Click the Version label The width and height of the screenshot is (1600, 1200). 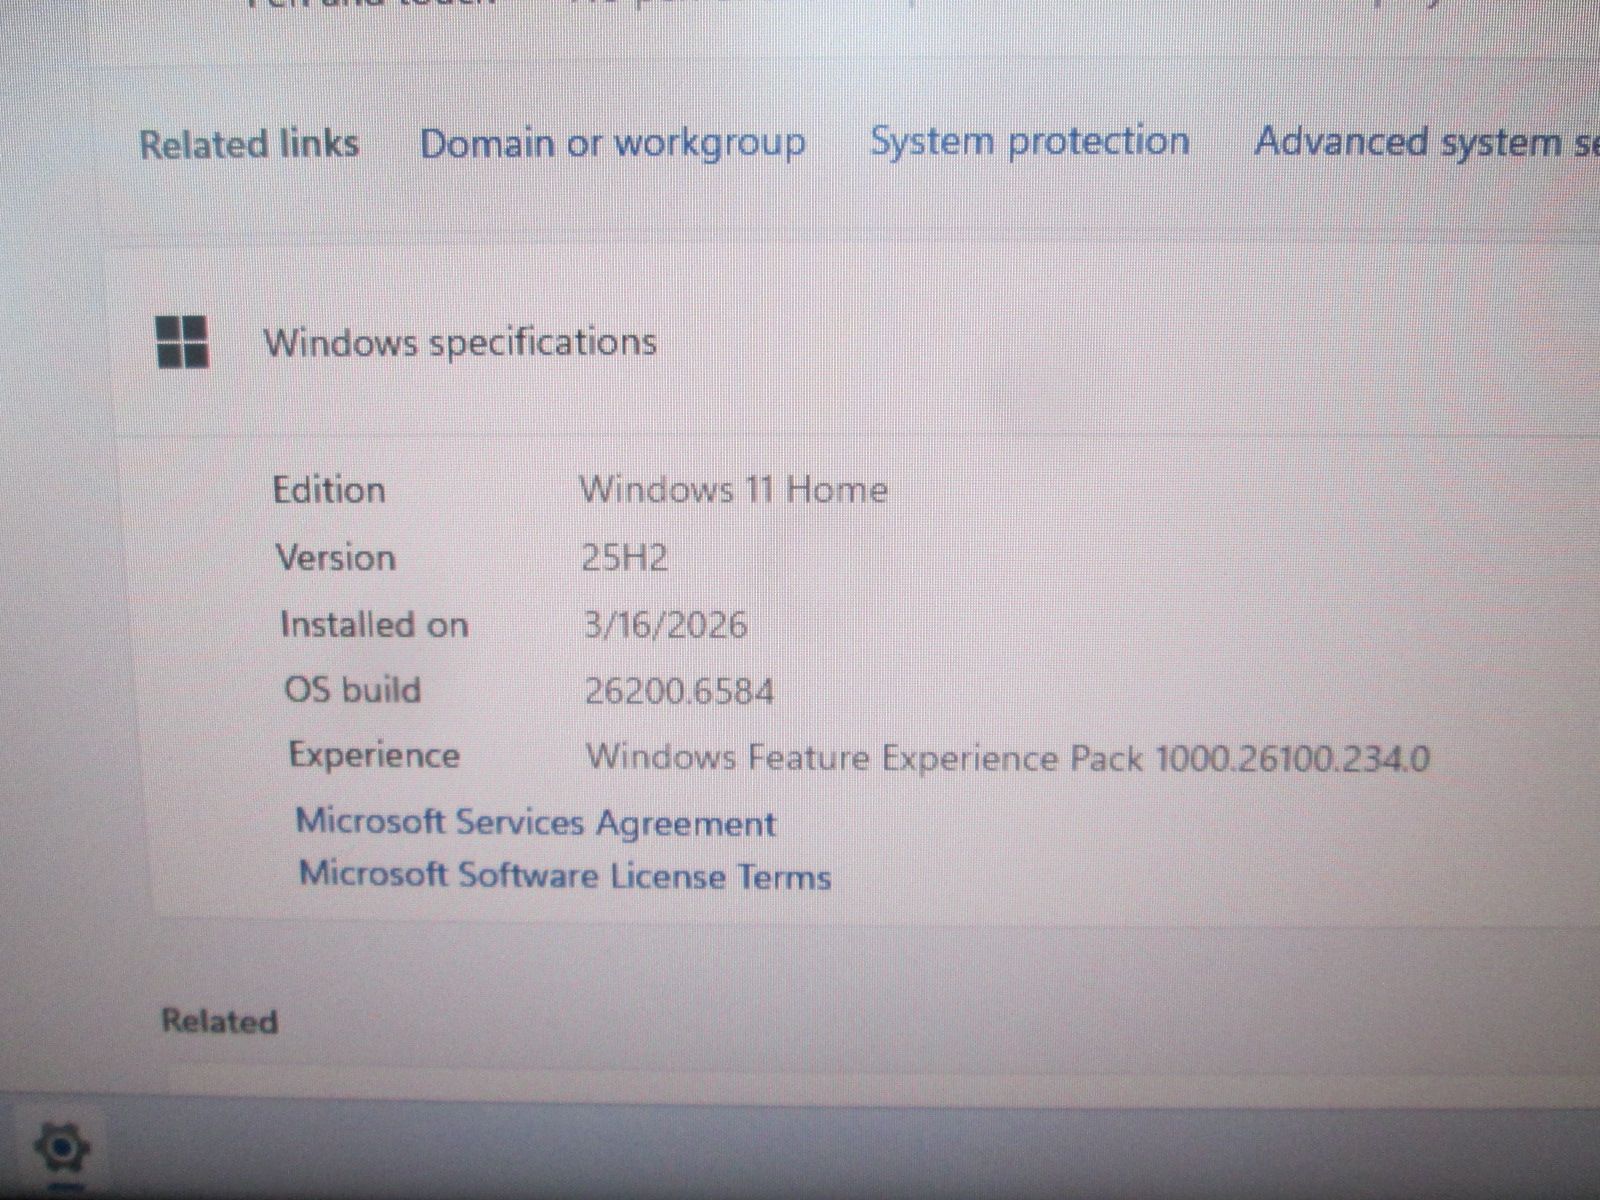point(335,557)
